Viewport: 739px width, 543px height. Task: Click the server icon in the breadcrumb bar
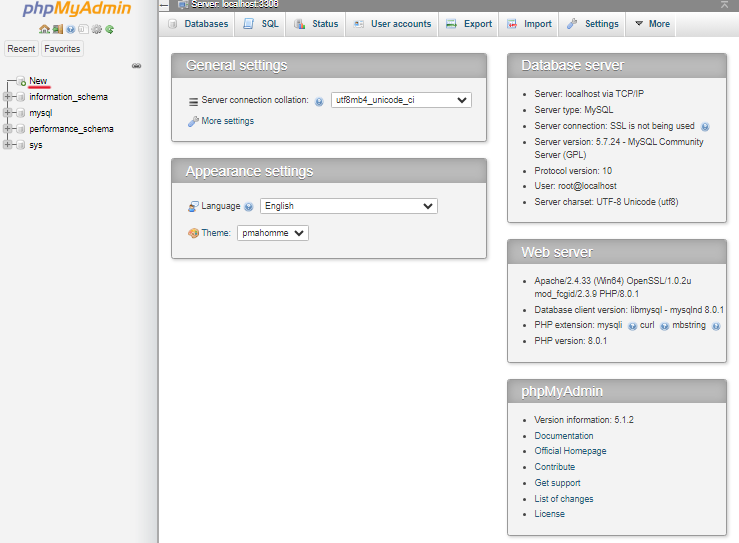pyautogui.click(x=183, y=4)
